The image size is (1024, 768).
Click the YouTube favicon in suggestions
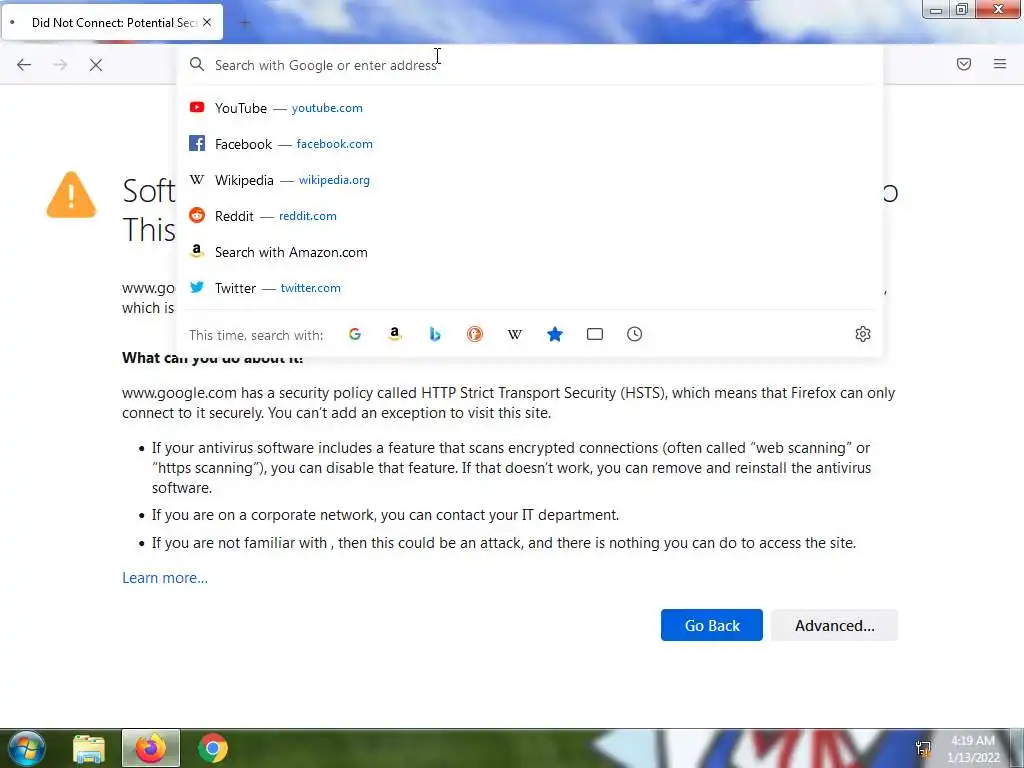point(197,107)
